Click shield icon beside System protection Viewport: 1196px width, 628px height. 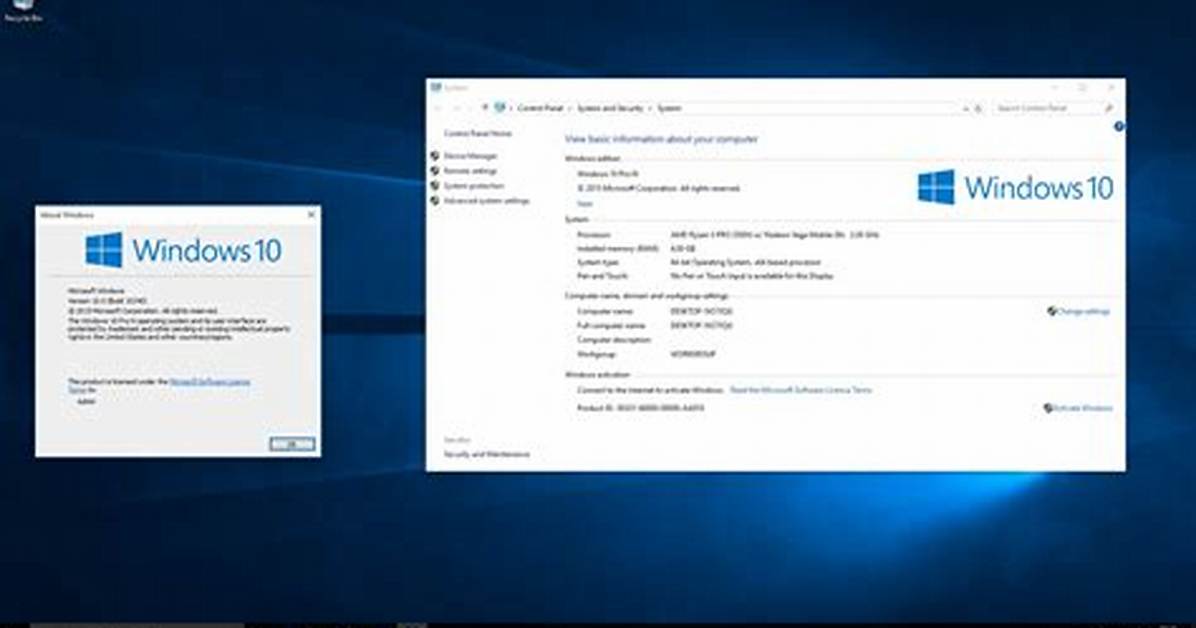coord(435,186)
